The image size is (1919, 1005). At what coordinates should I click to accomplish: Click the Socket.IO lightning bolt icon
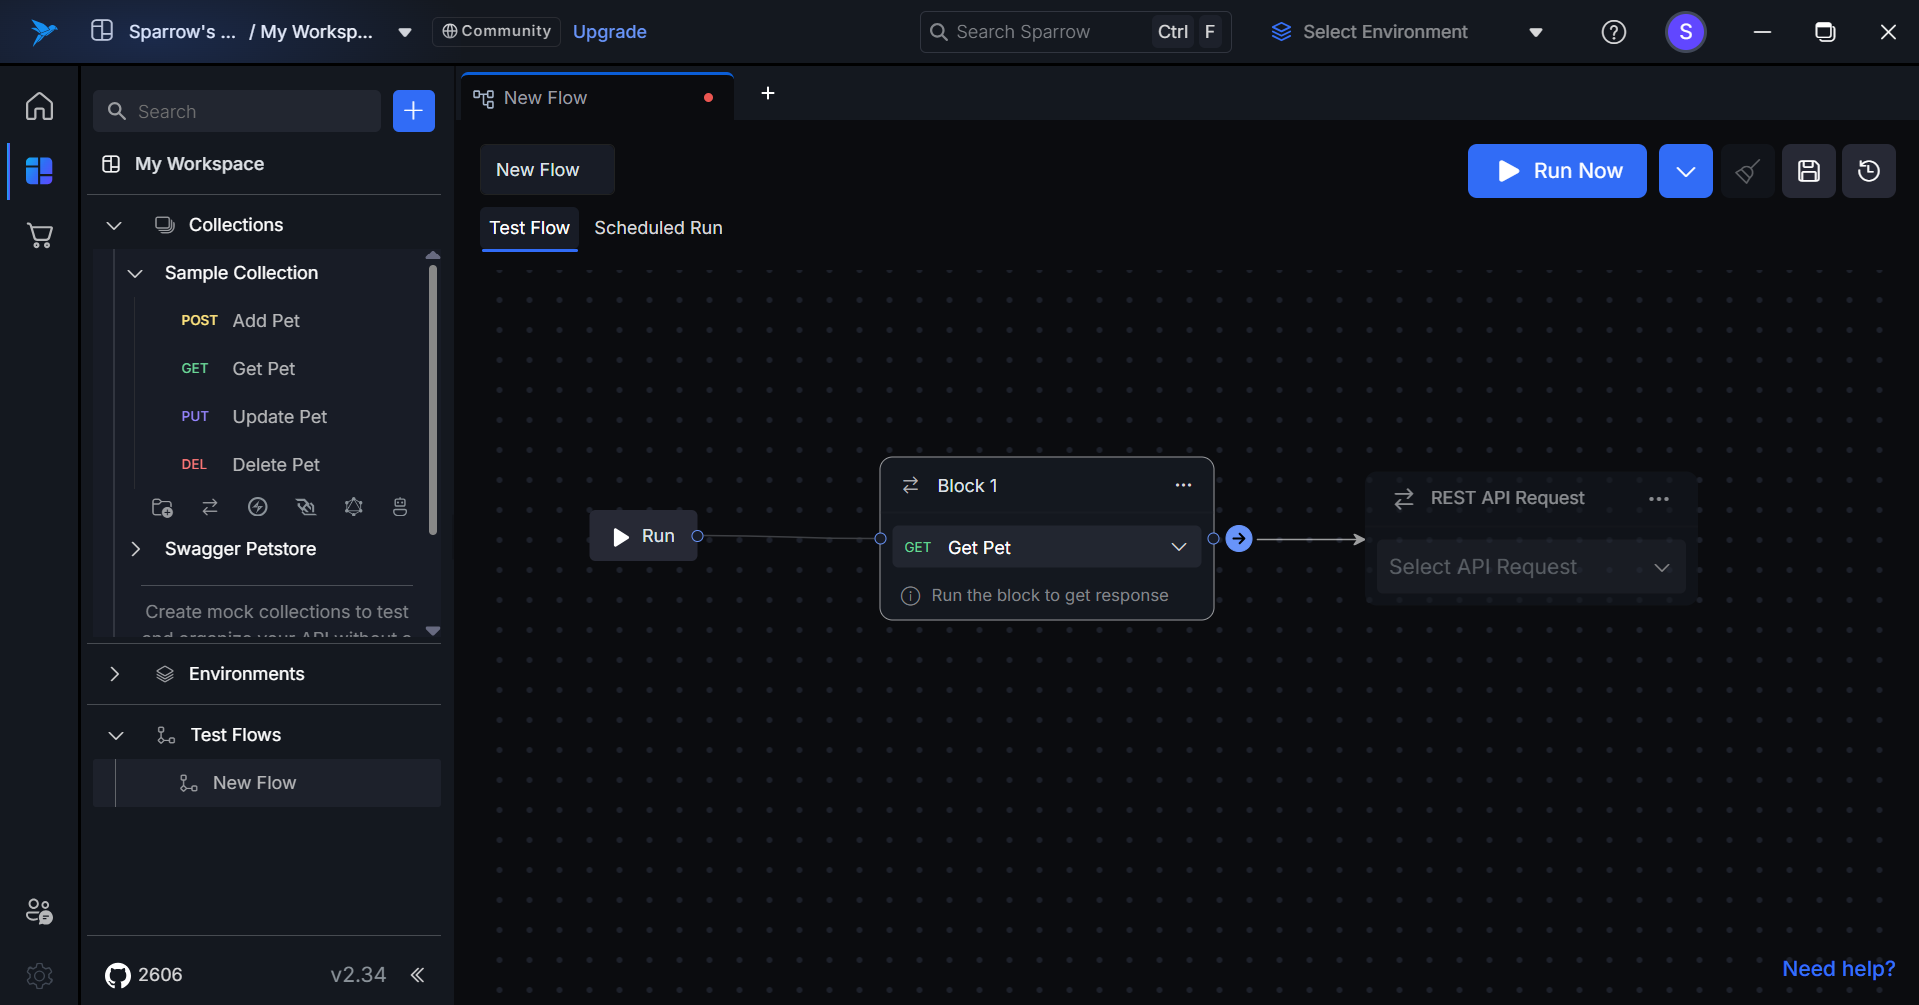(258, 507)
